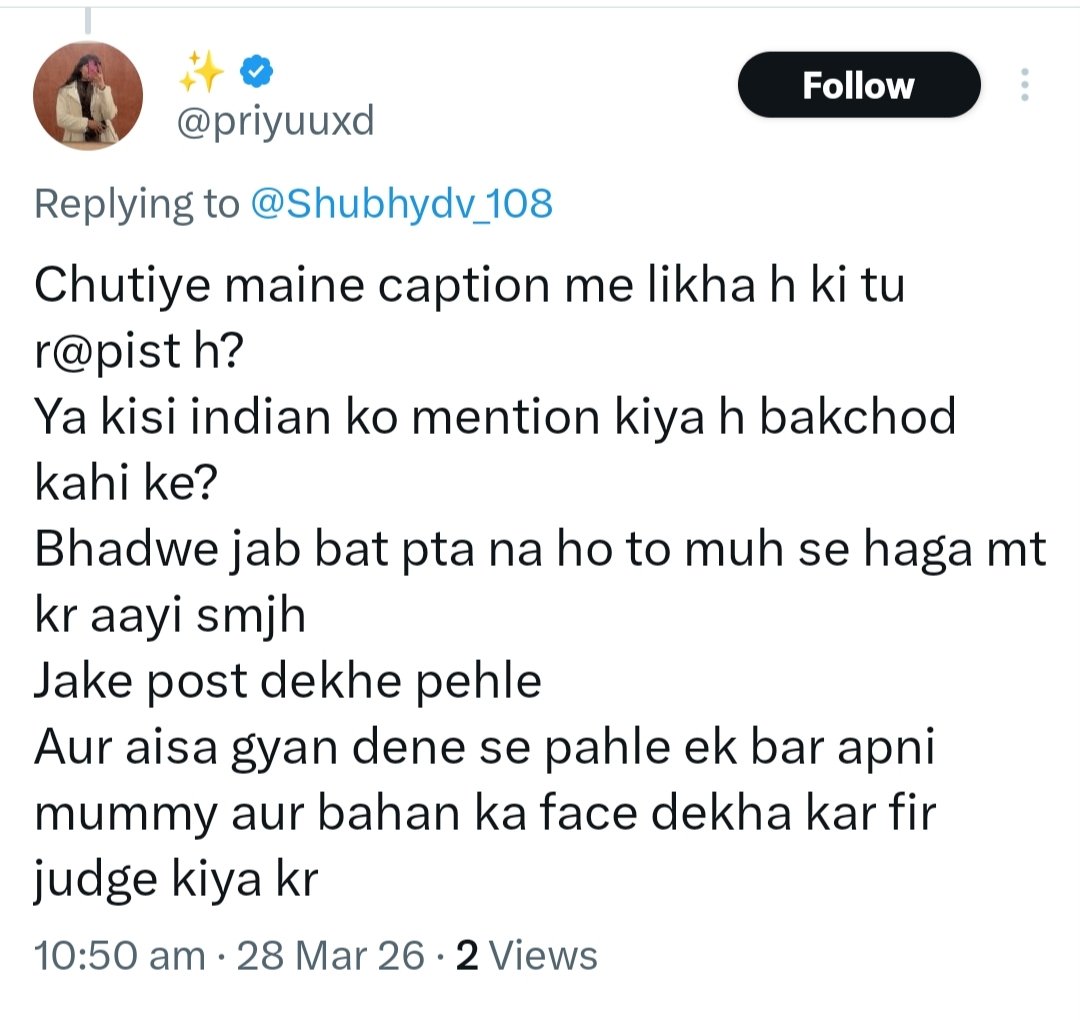Open the three-dot more options menu

click(1023, 86)
